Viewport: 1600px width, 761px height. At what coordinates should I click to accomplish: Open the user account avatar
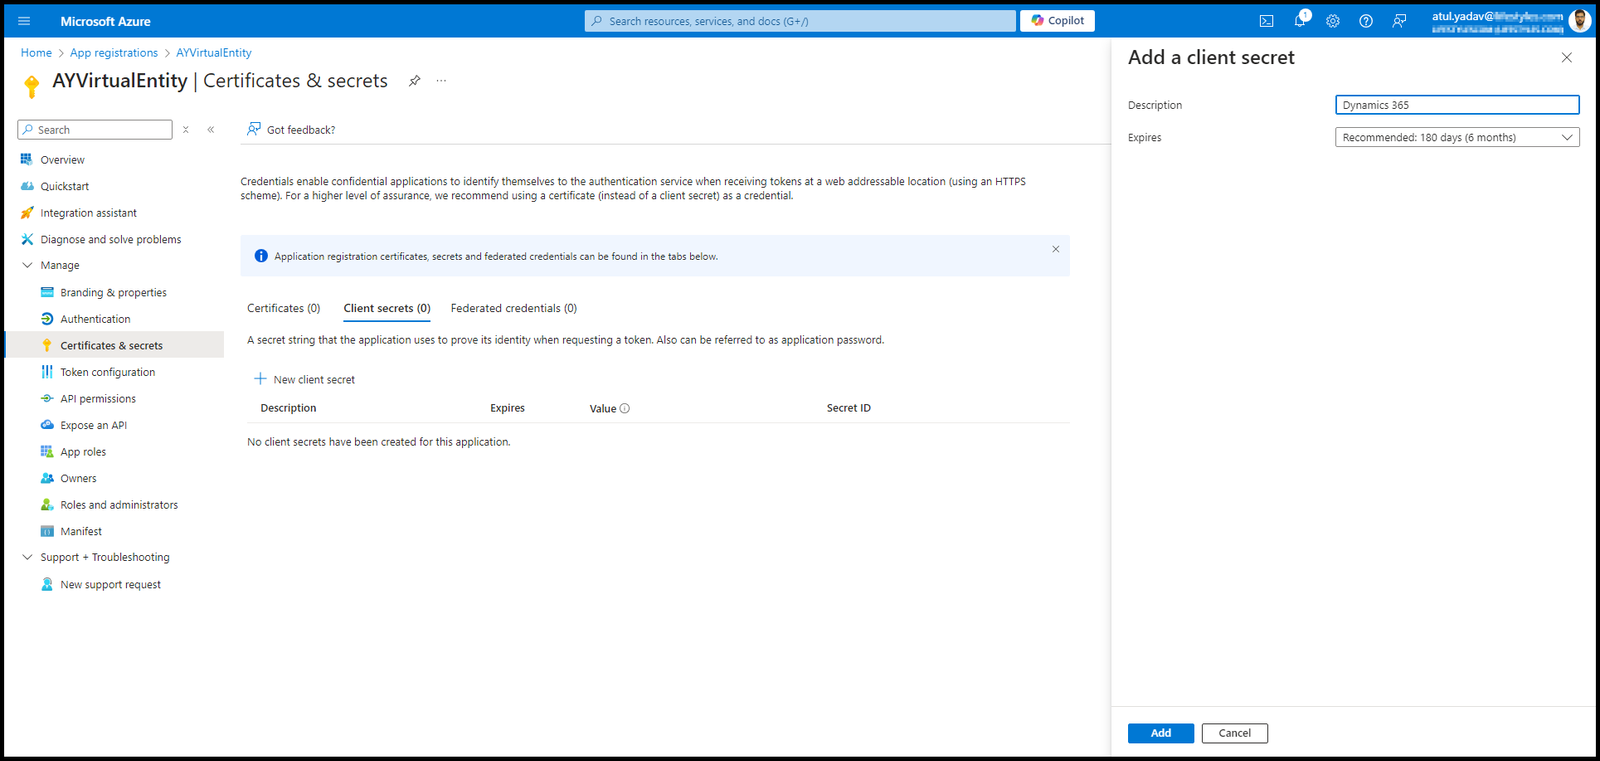pos(1580,20)
